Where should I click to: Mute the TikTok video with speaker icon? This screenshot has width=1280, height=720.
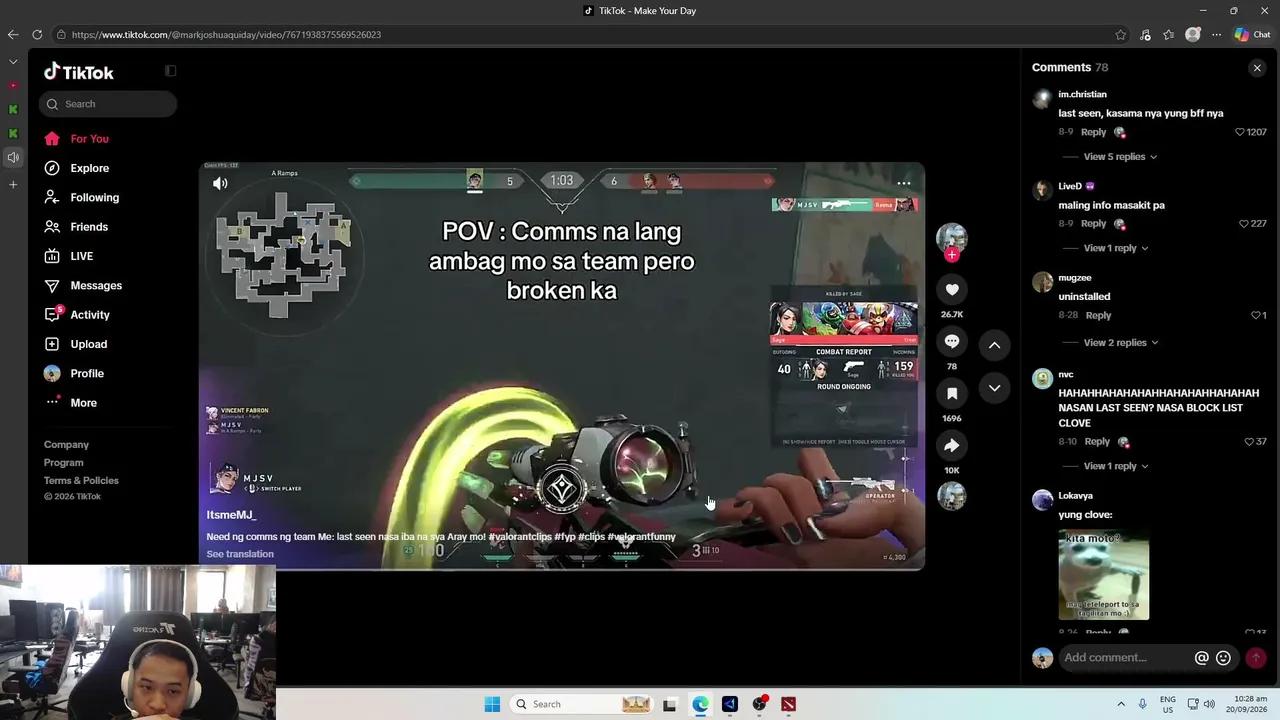[x=220, y=183]
